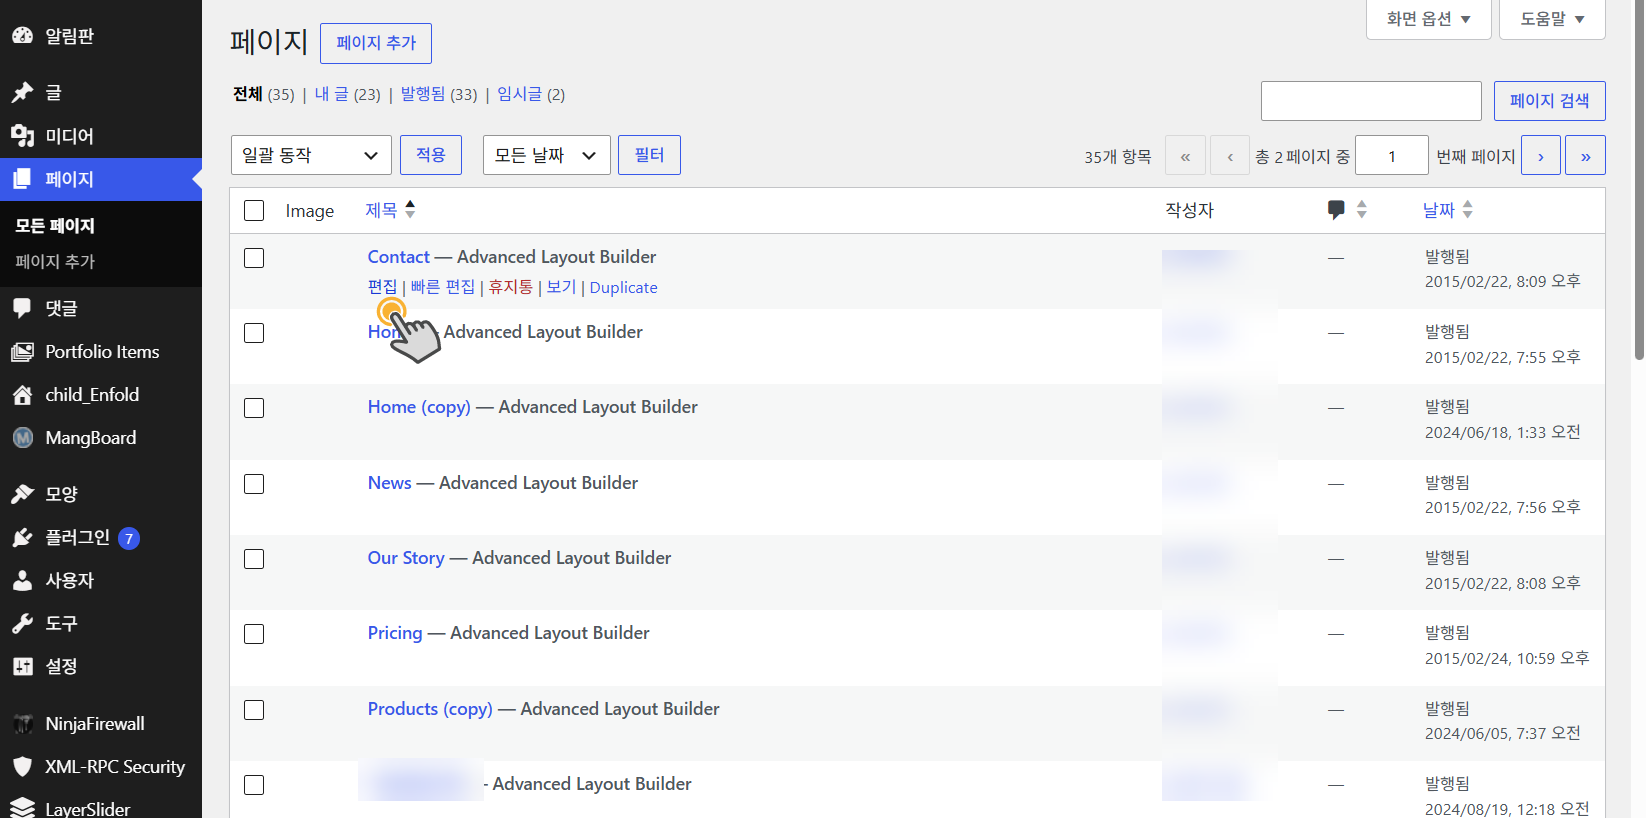The image size is (1646, 818).
Task: Tick the checkbox dated 2015/02/22, 7:55
Action: tap(254, 333)
